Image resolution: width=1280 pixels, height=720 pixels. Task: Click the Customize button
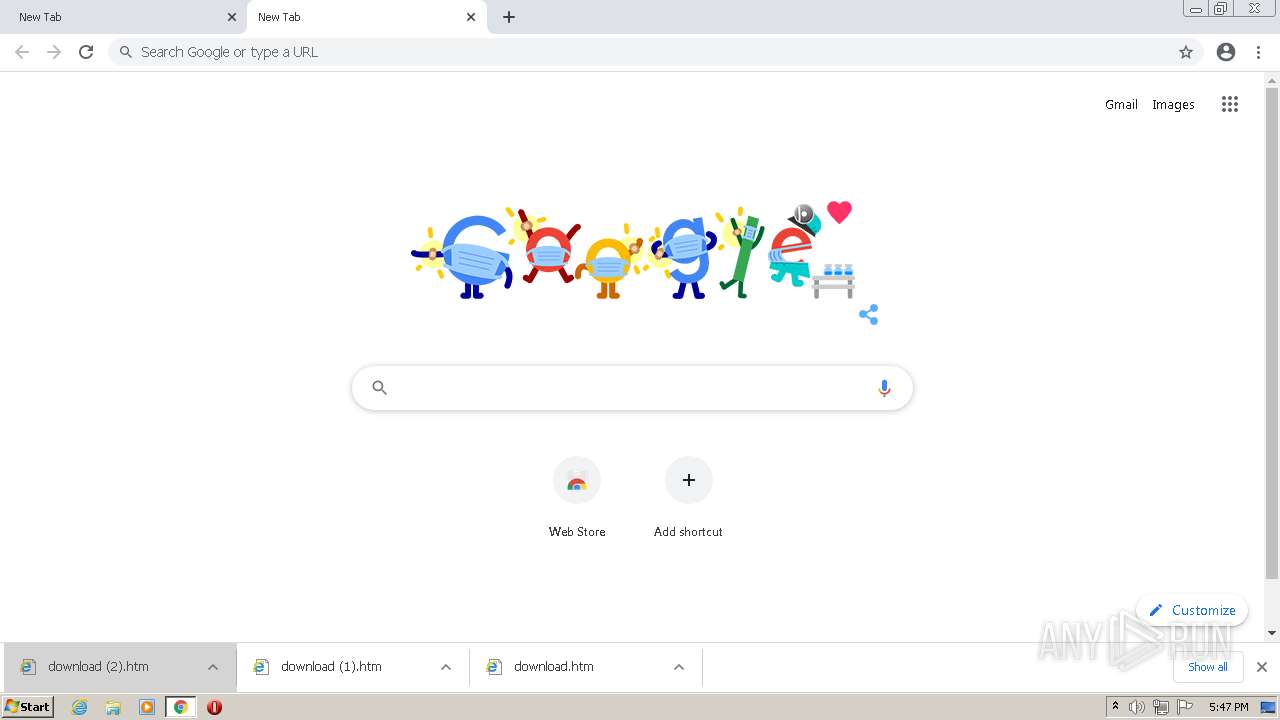pyautogui.click(x=1192, y=610)
